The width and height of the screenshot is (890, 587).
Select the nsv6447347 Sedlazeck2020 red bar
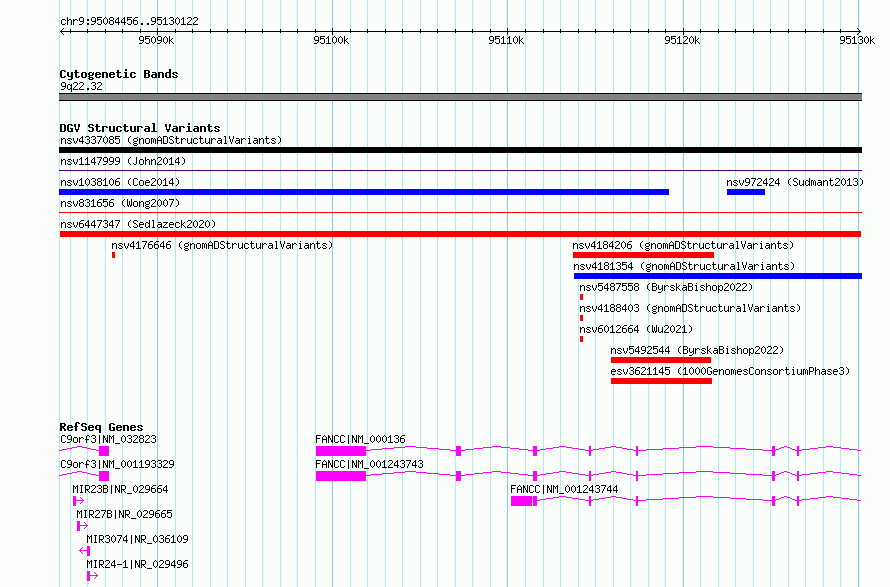(x=460, y=234)
